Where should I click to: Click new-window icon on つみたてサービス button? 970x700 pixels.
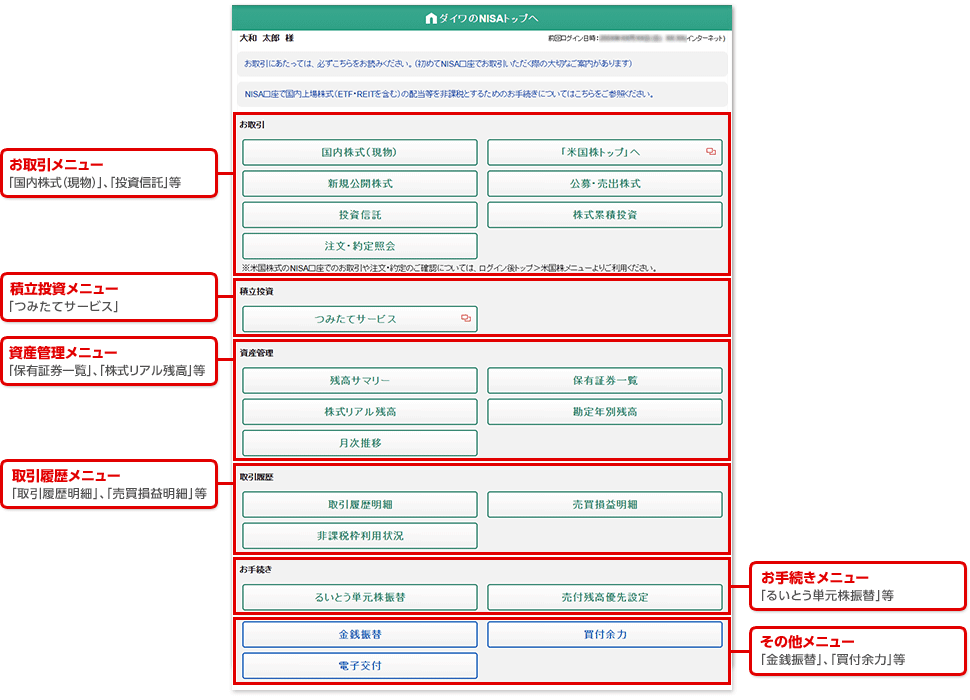pyautogui.click(x=466, y=319)
